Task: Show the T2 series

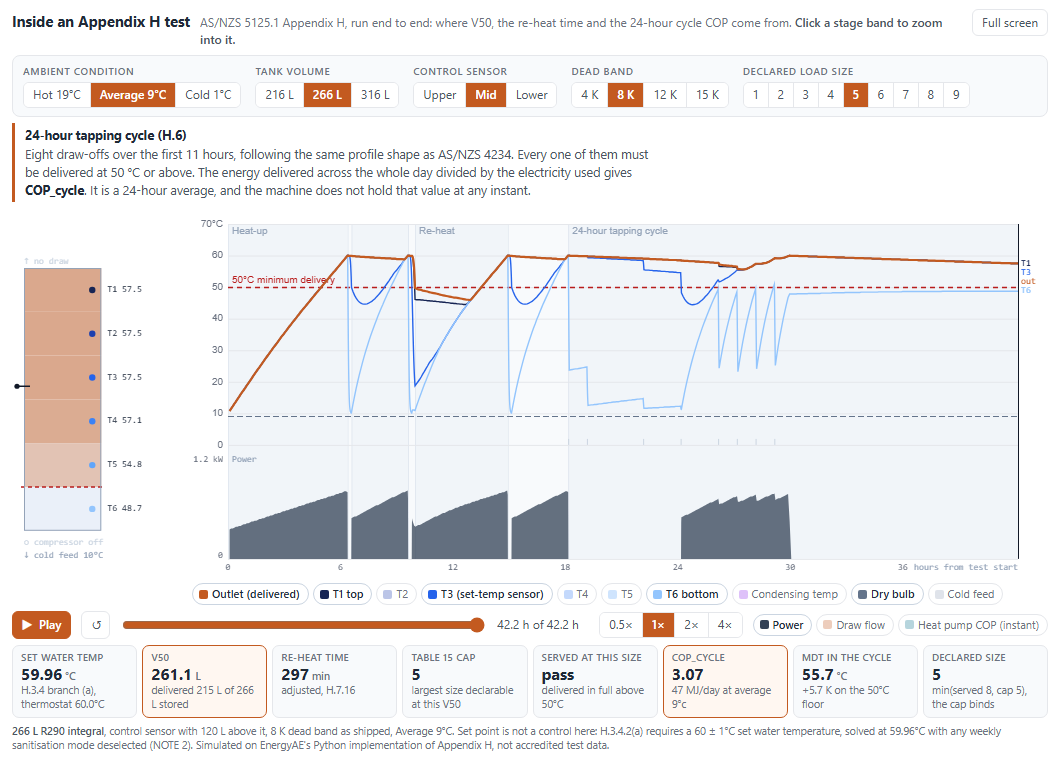Action: click(396, 595)
